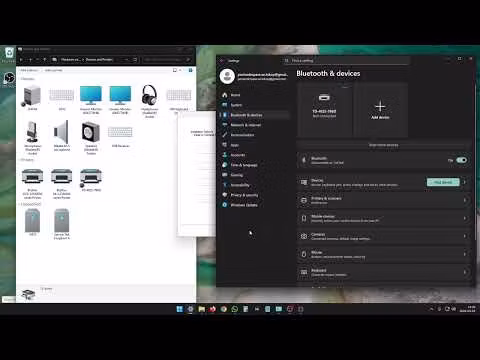Image resolution: width=480 pixels, height=360 pixels.
Task: Click the Add device button in Devices row
Action: pos(443,182)
